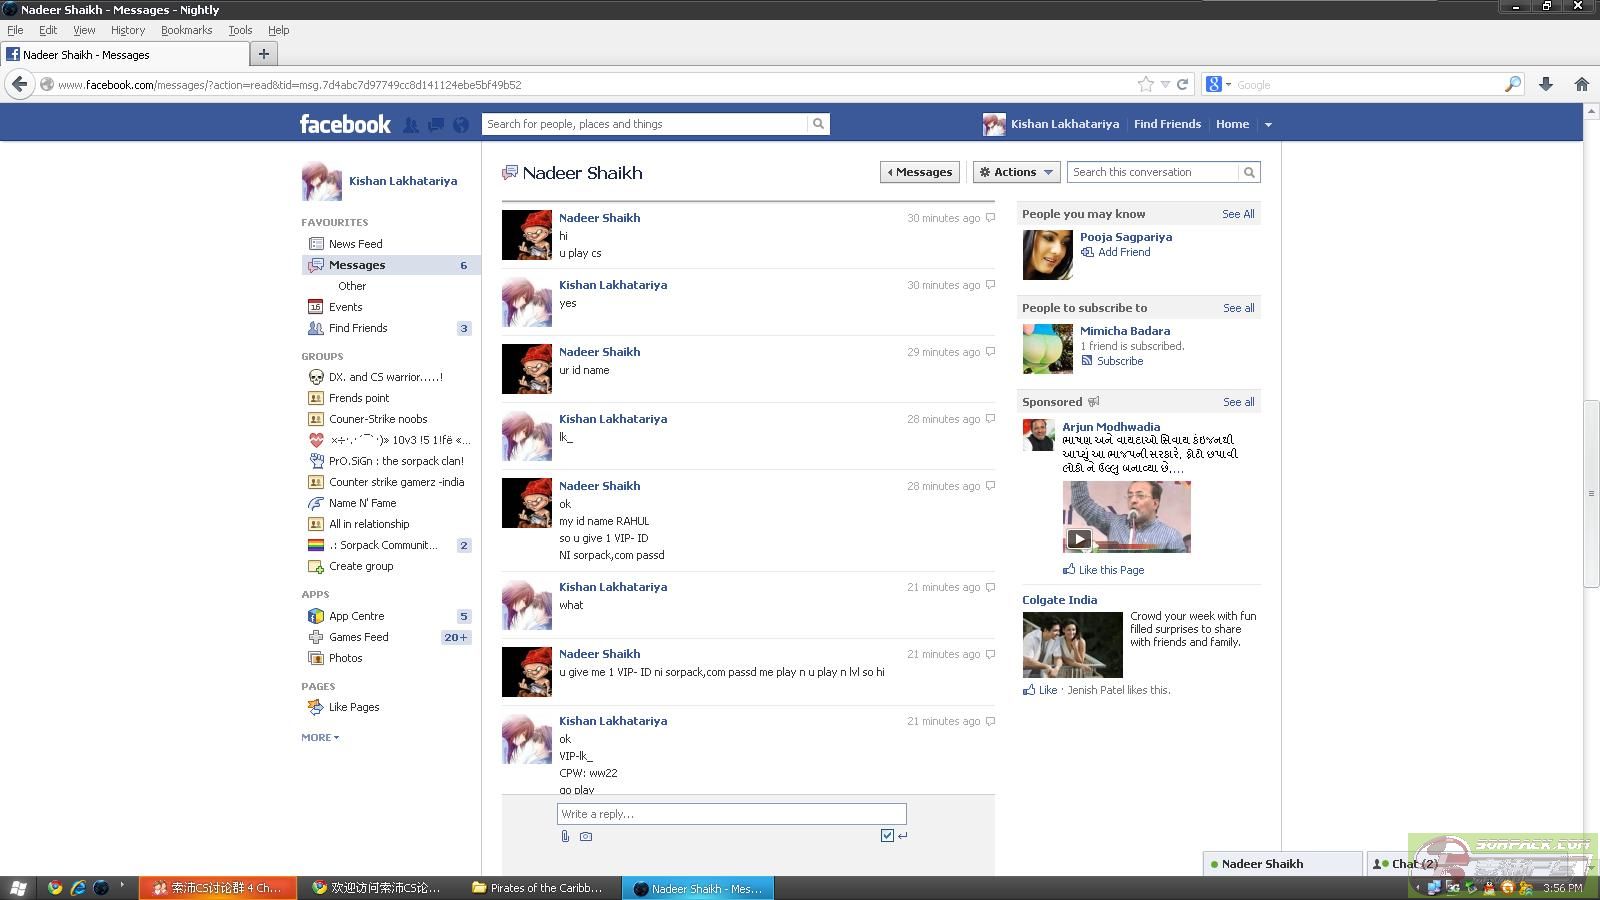Image resolution: width=1600 pixels, height=900 pixels.
Task: Open the Firefox downloads arrow icon
Action: click(1545, 85)
